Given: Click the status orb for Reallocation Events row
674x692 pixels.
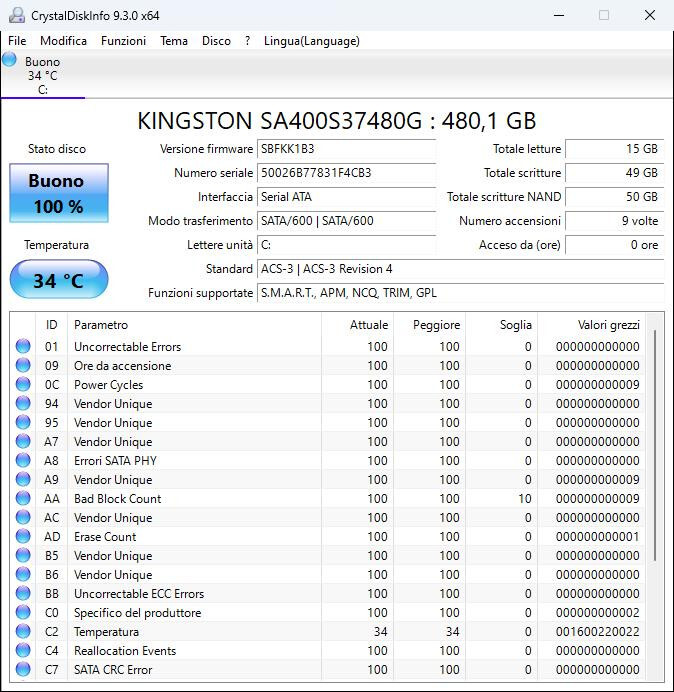Looking at the screenshot, I should [23, 650].
